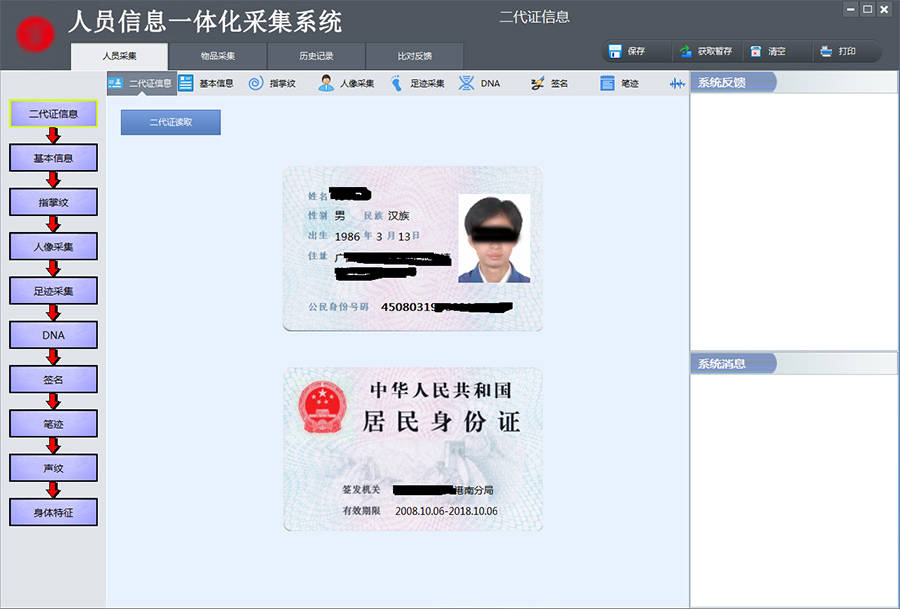Go to the 身体特征 step in sidebar

(x=53, y=512)
